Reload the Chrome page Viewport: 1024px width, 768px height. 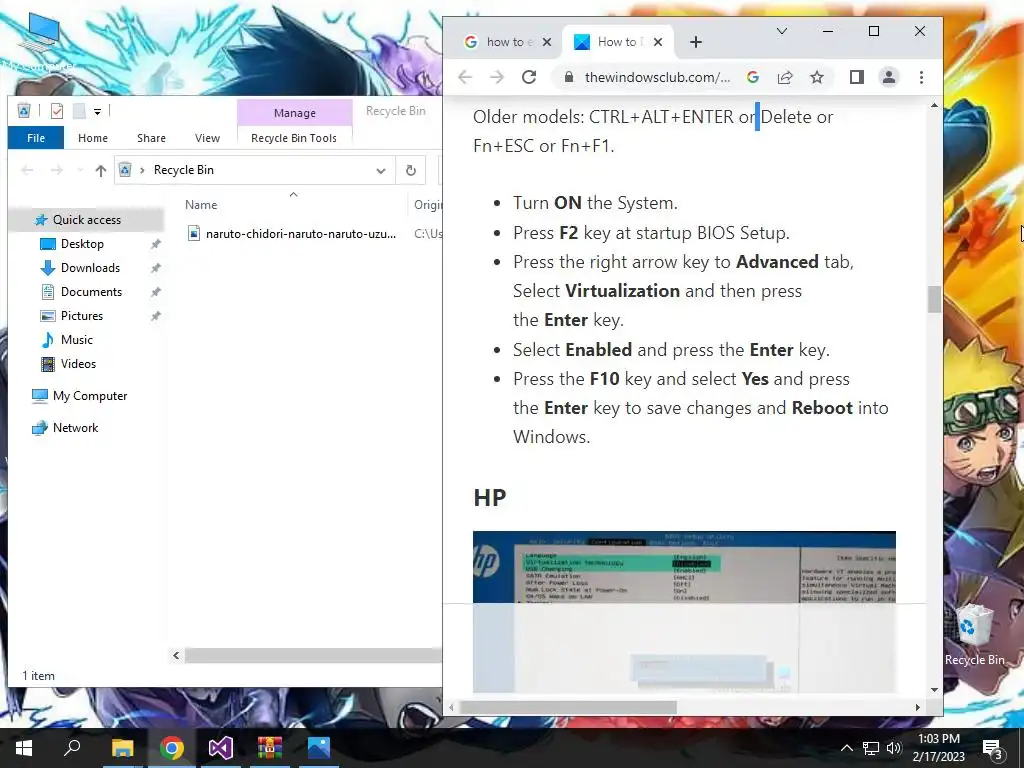click(x=529, y=77)
